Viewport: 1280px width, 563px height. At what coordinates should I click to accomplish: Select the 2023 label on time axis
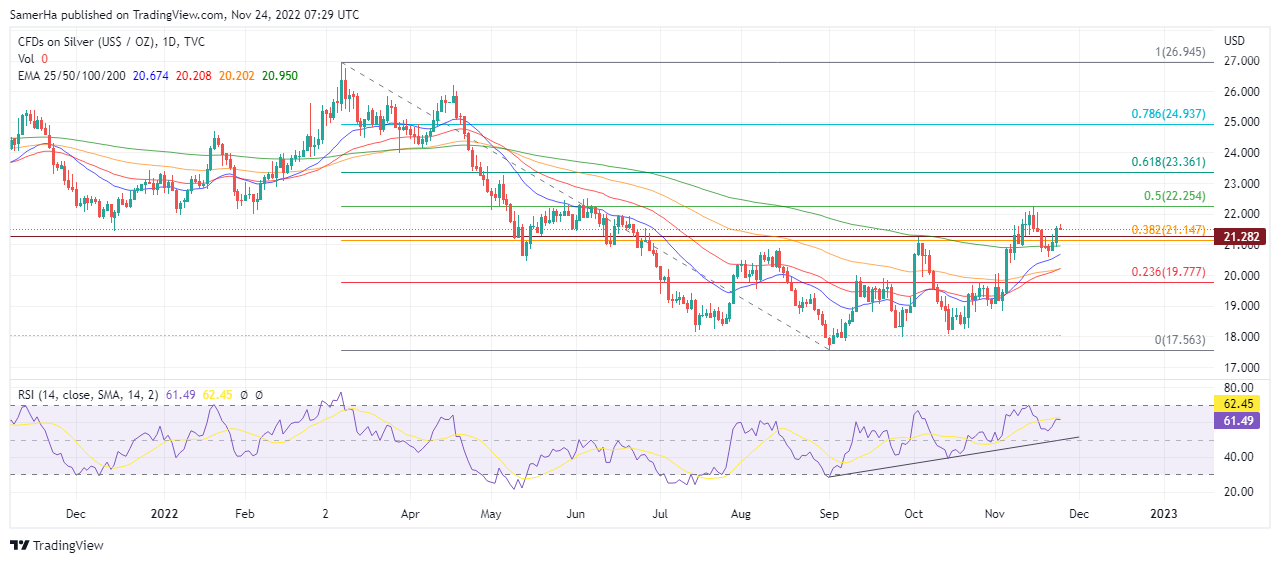pyautogui.click(x=1163, y=513)
